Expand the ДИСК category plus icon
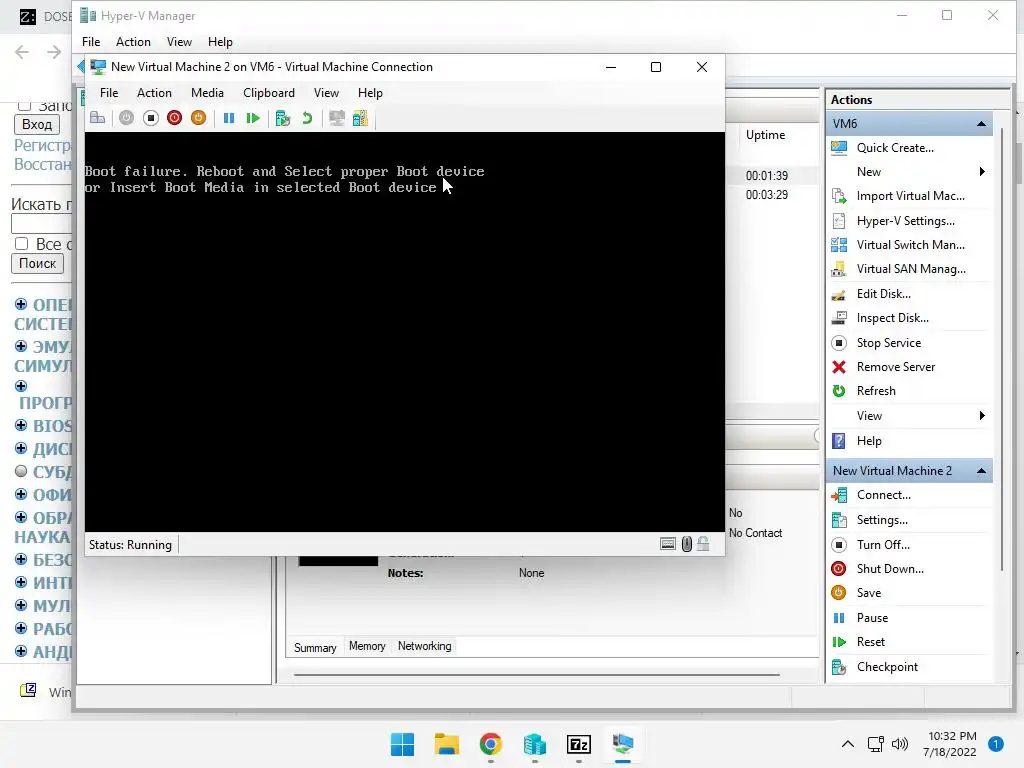Viewport: 1024px width, 768px height. coord(21,448)
